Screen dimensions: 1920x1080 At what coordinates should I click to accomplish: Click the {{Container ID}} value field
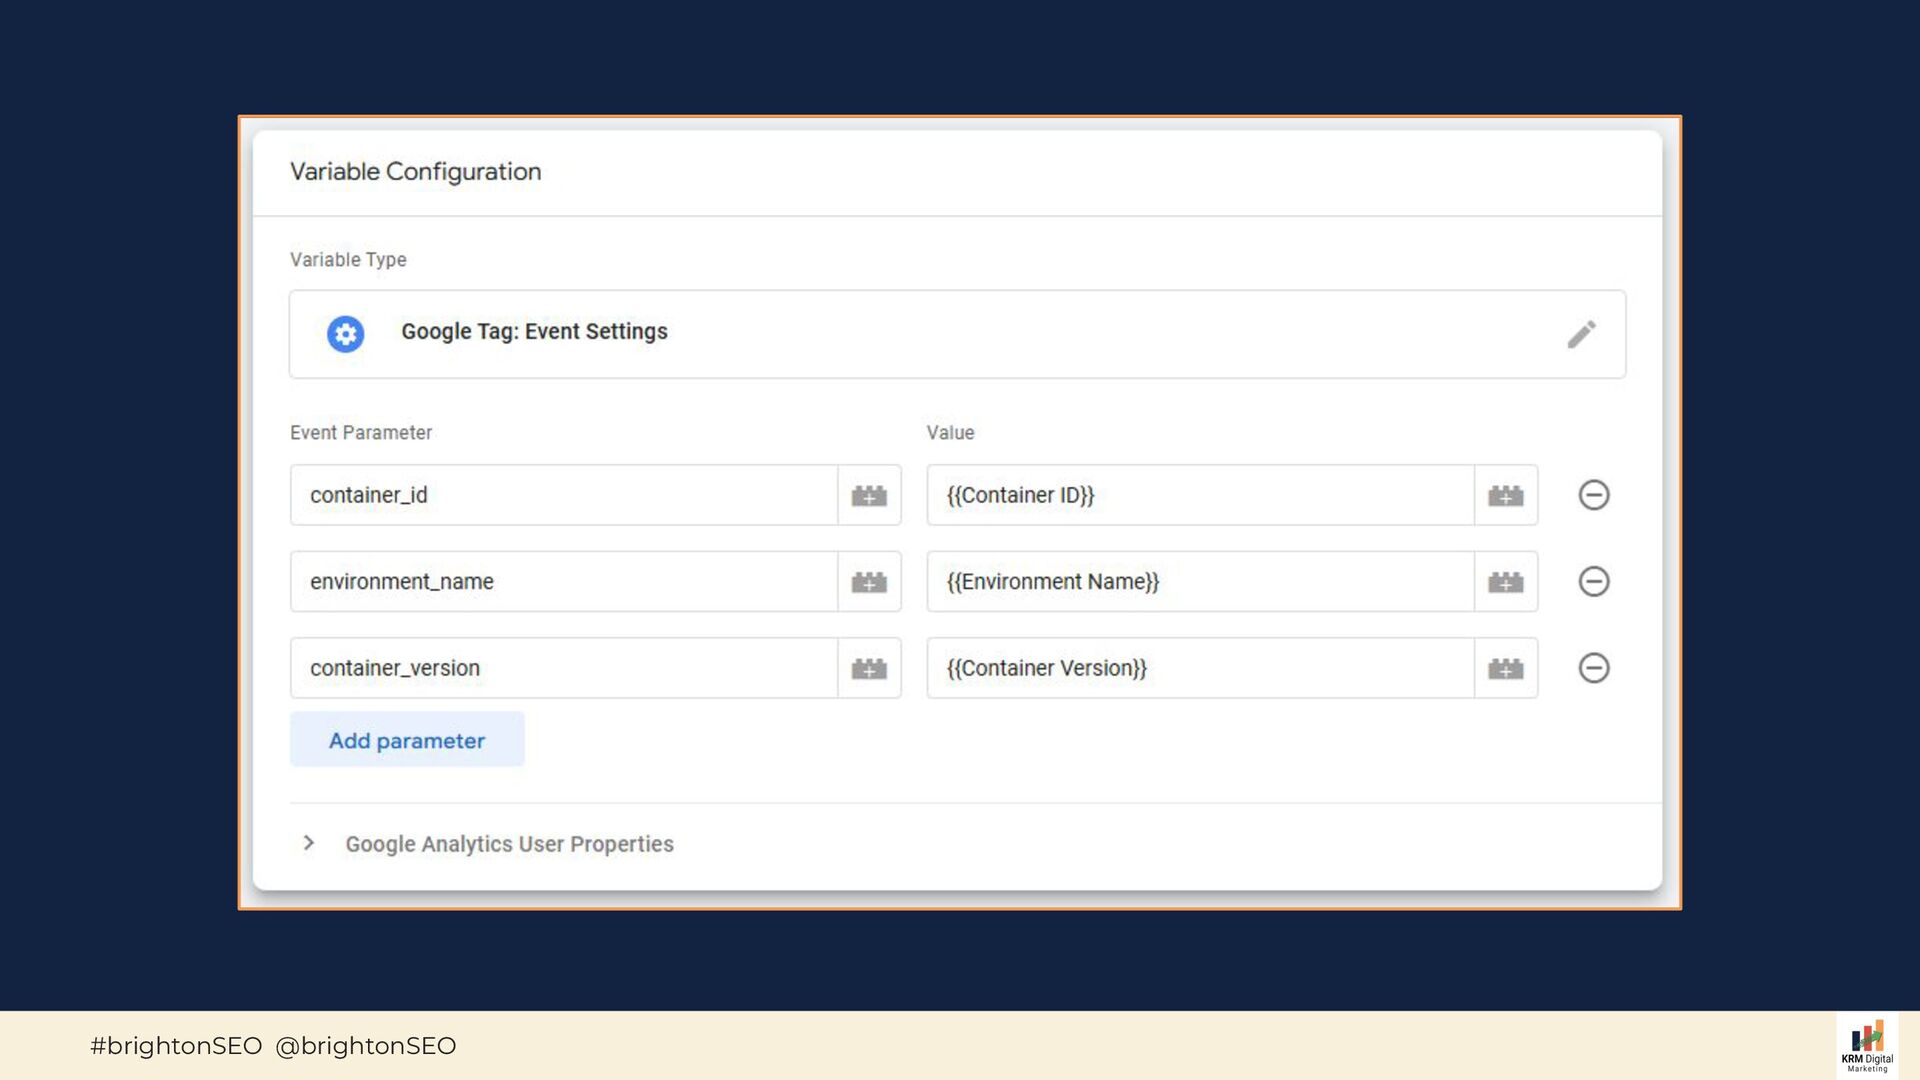pos(1199,495)
